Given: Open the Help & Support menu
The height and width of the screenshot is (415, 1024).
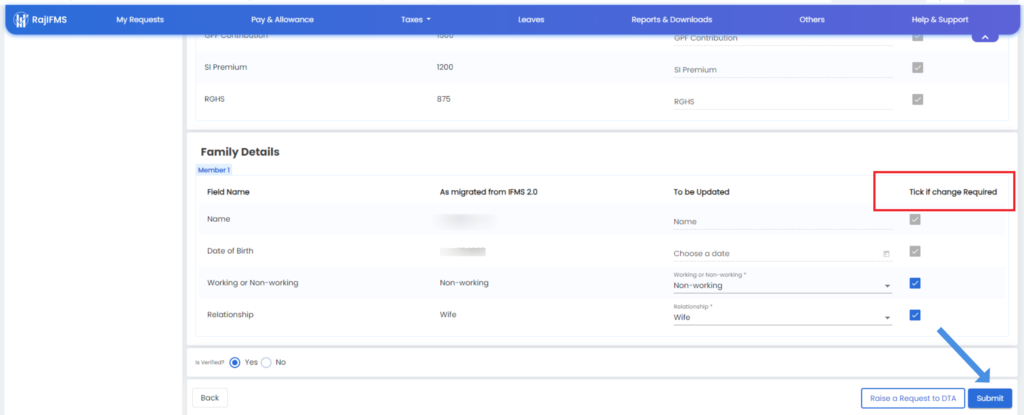Looking at the screenshot, I should point(940,20).
